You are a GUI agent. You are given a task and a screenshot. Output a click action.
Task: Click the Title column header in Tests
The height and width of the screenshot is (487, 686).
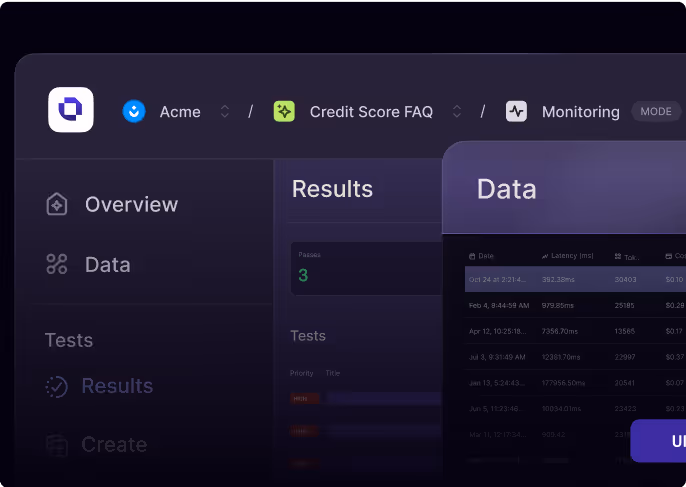332,373
